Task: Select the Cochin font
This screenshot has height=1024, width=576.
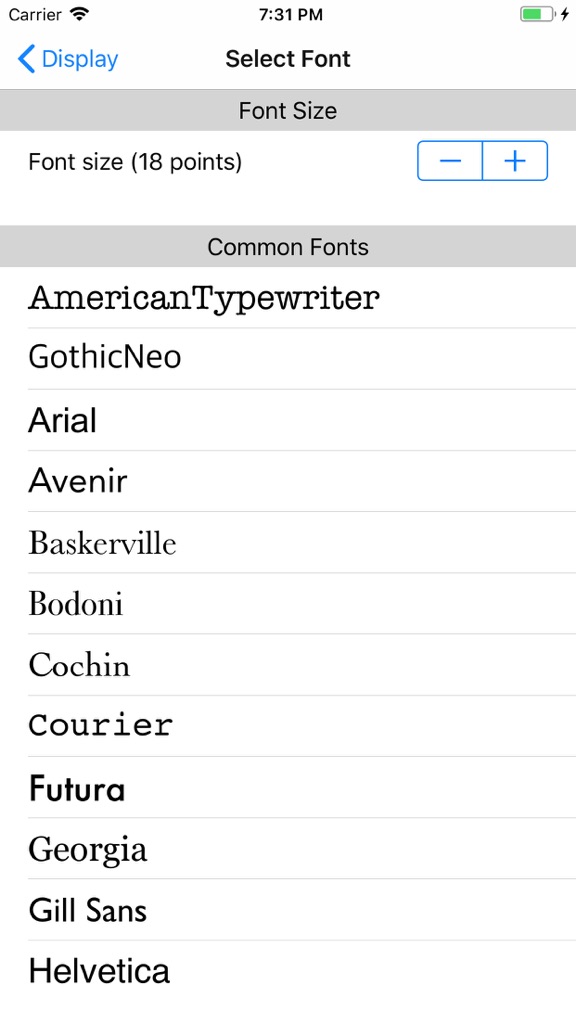Action: [x=288, y=665]
